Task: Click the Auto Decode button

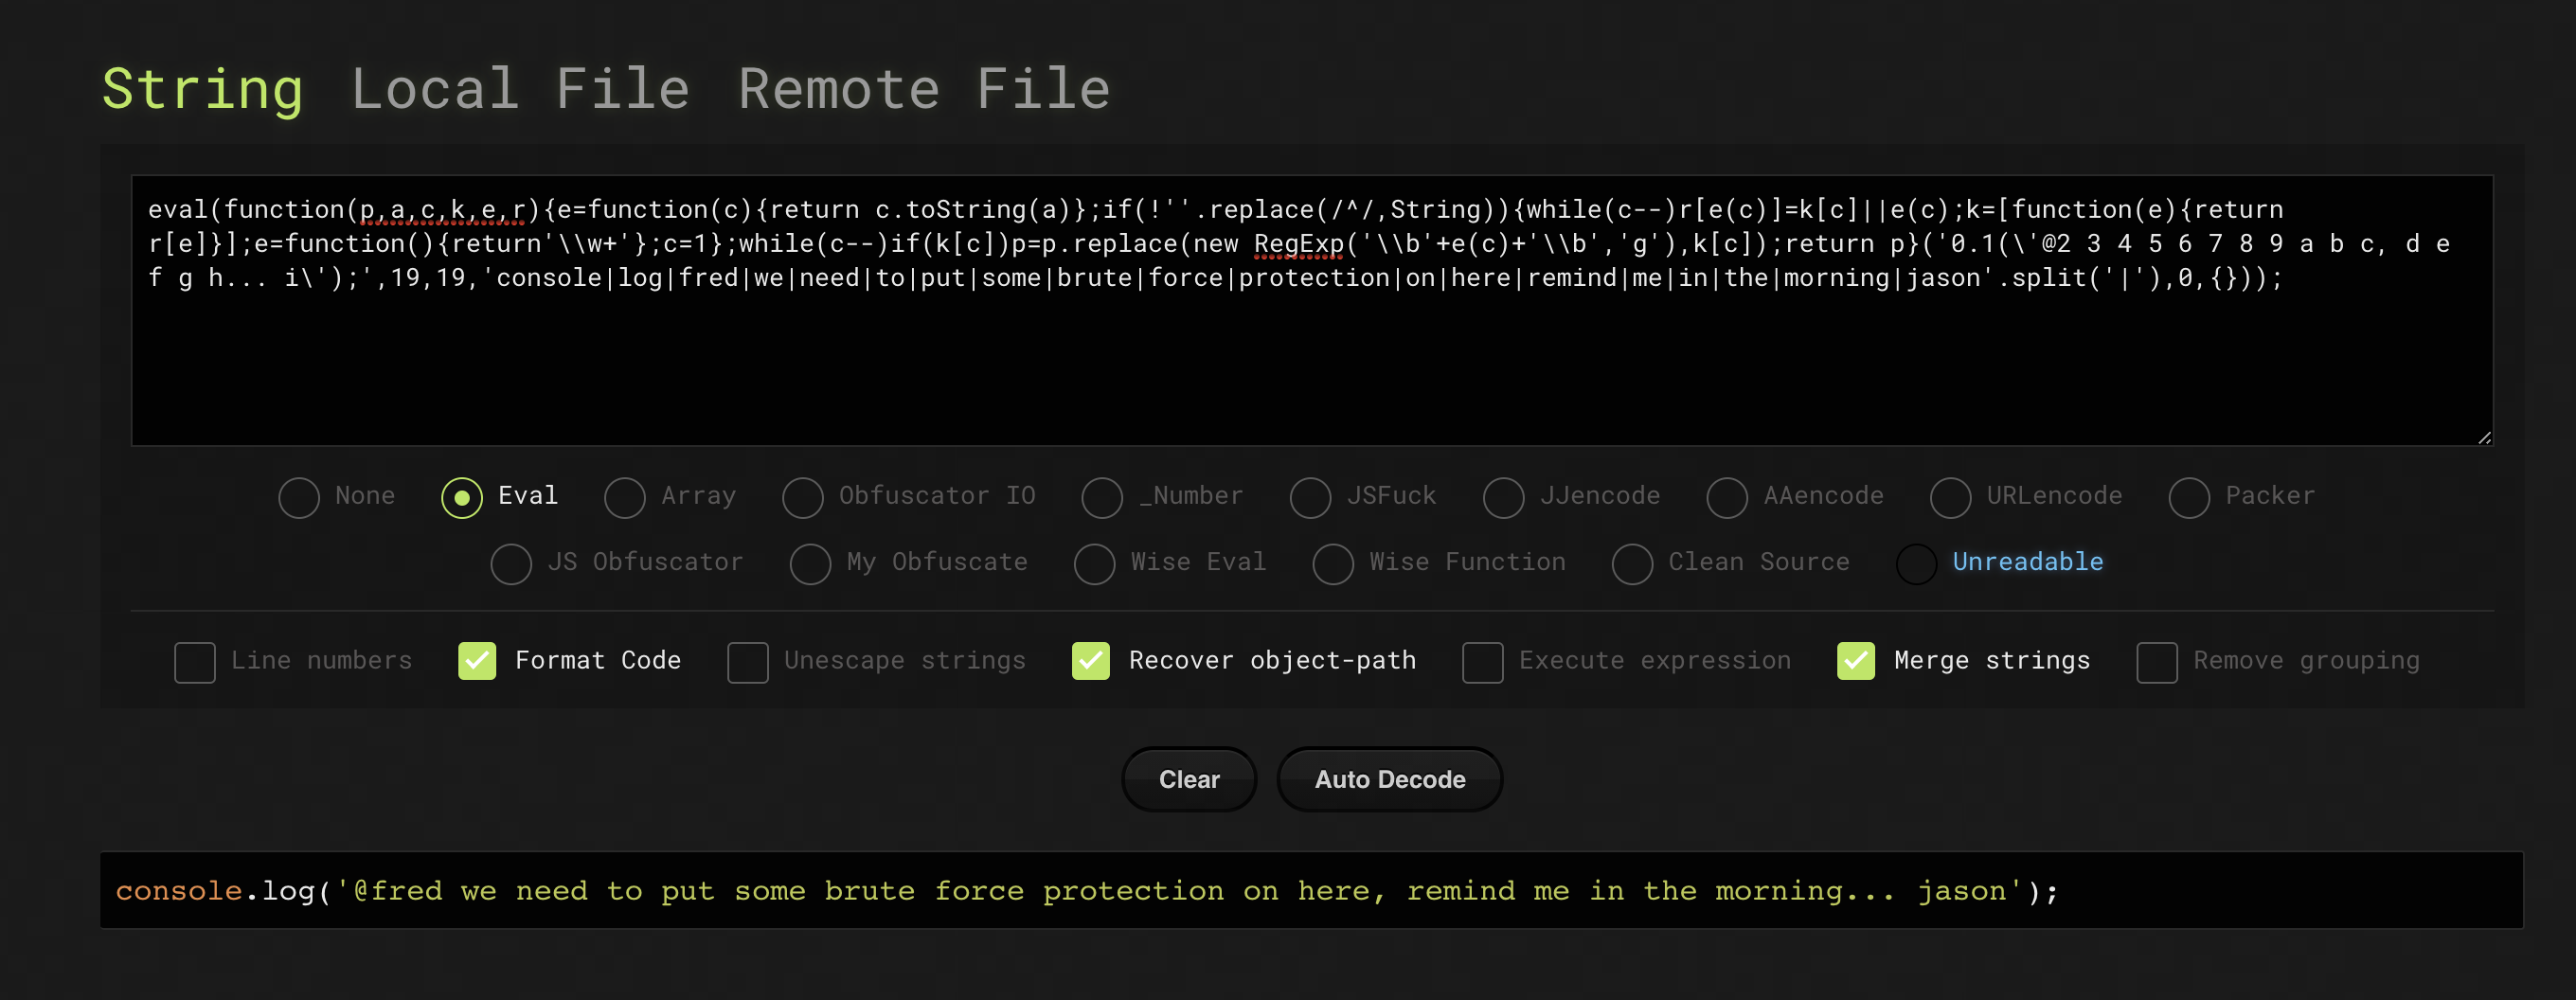Action: pyautogui.click(x=1390, y=779)
